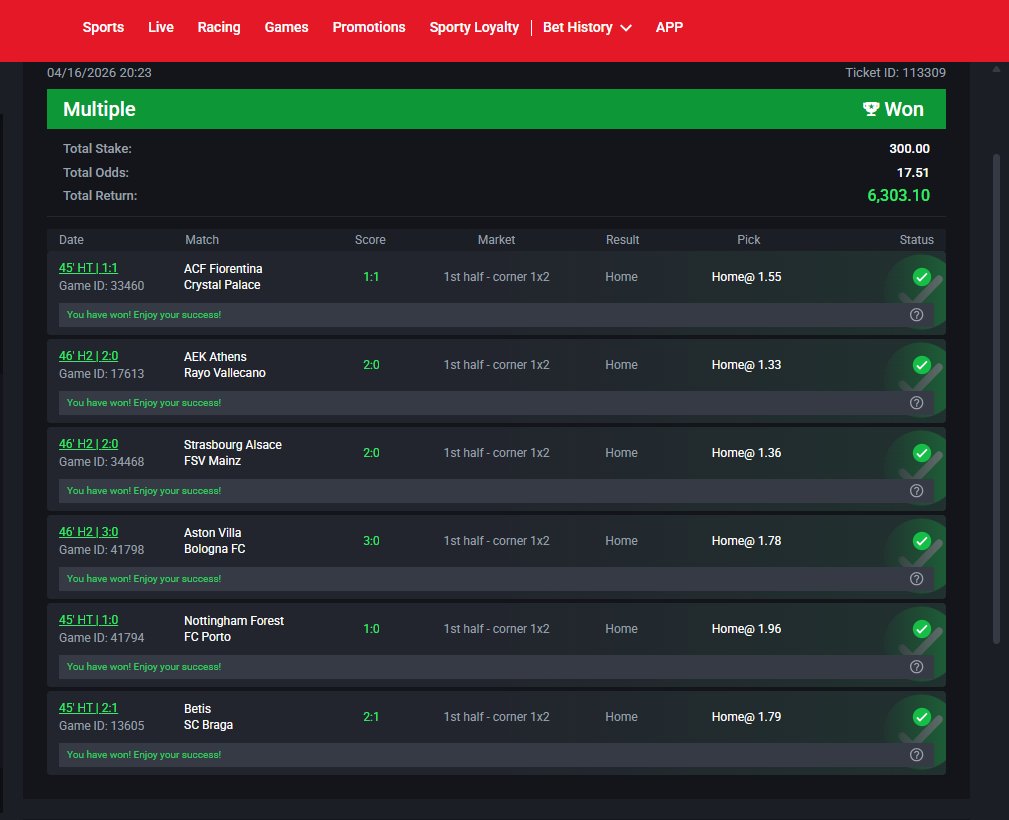Click the scrollbar up arrow

point(996,69)
